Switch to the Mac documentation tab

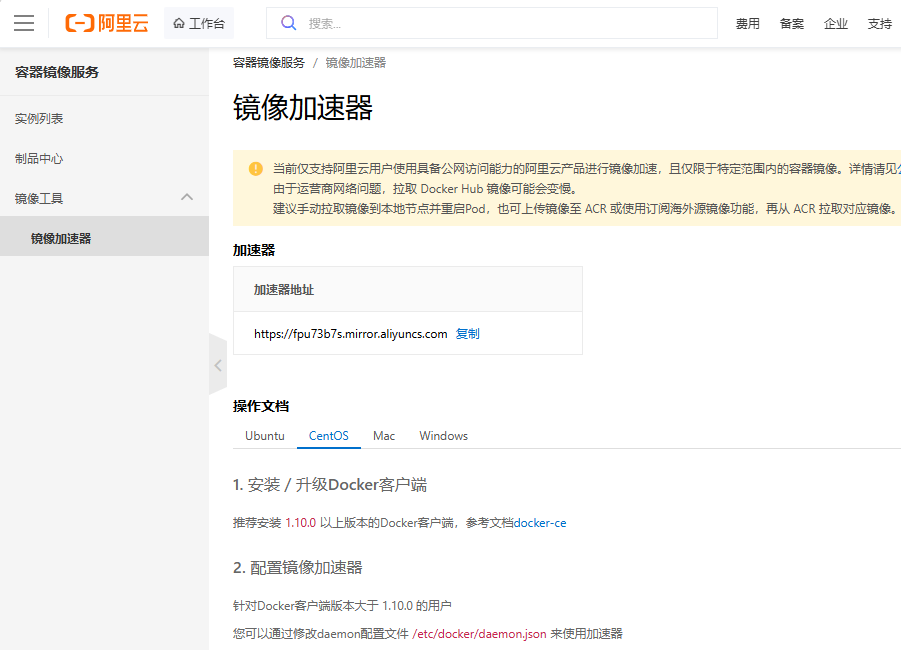tap(384, 436)
